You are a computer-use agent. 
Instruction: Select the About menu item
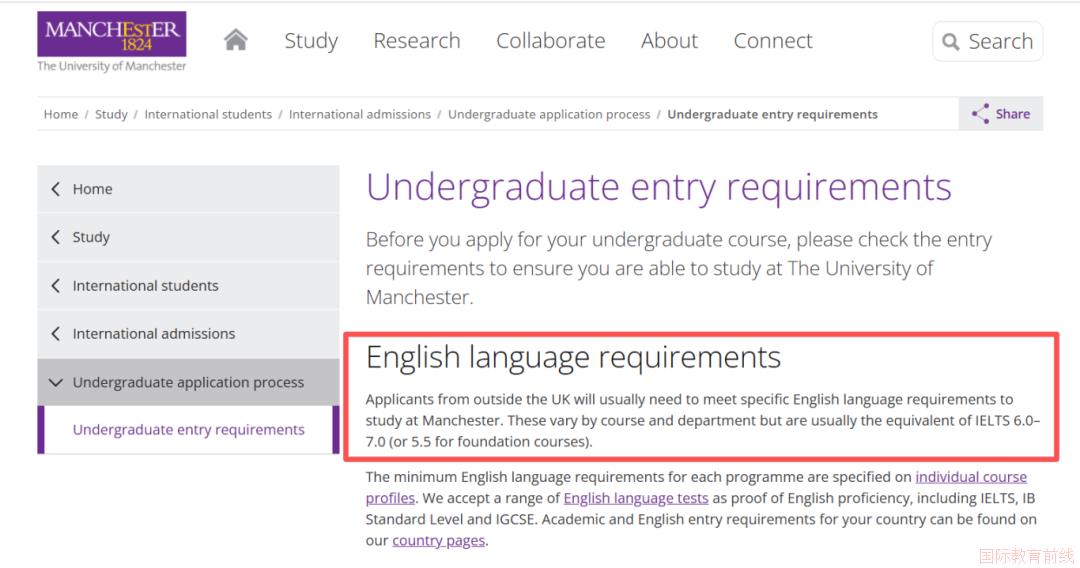click(x=669, y=41)
